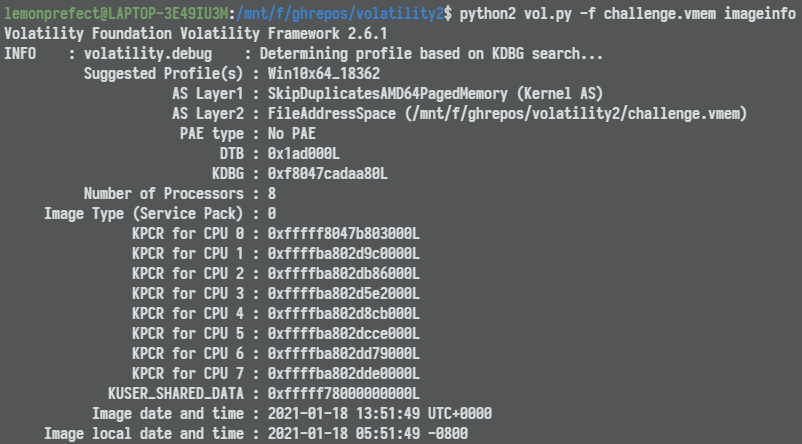Click the DTB value 0x1ad000L
This screenshot has width=802, height=444.
click(303, 153)
